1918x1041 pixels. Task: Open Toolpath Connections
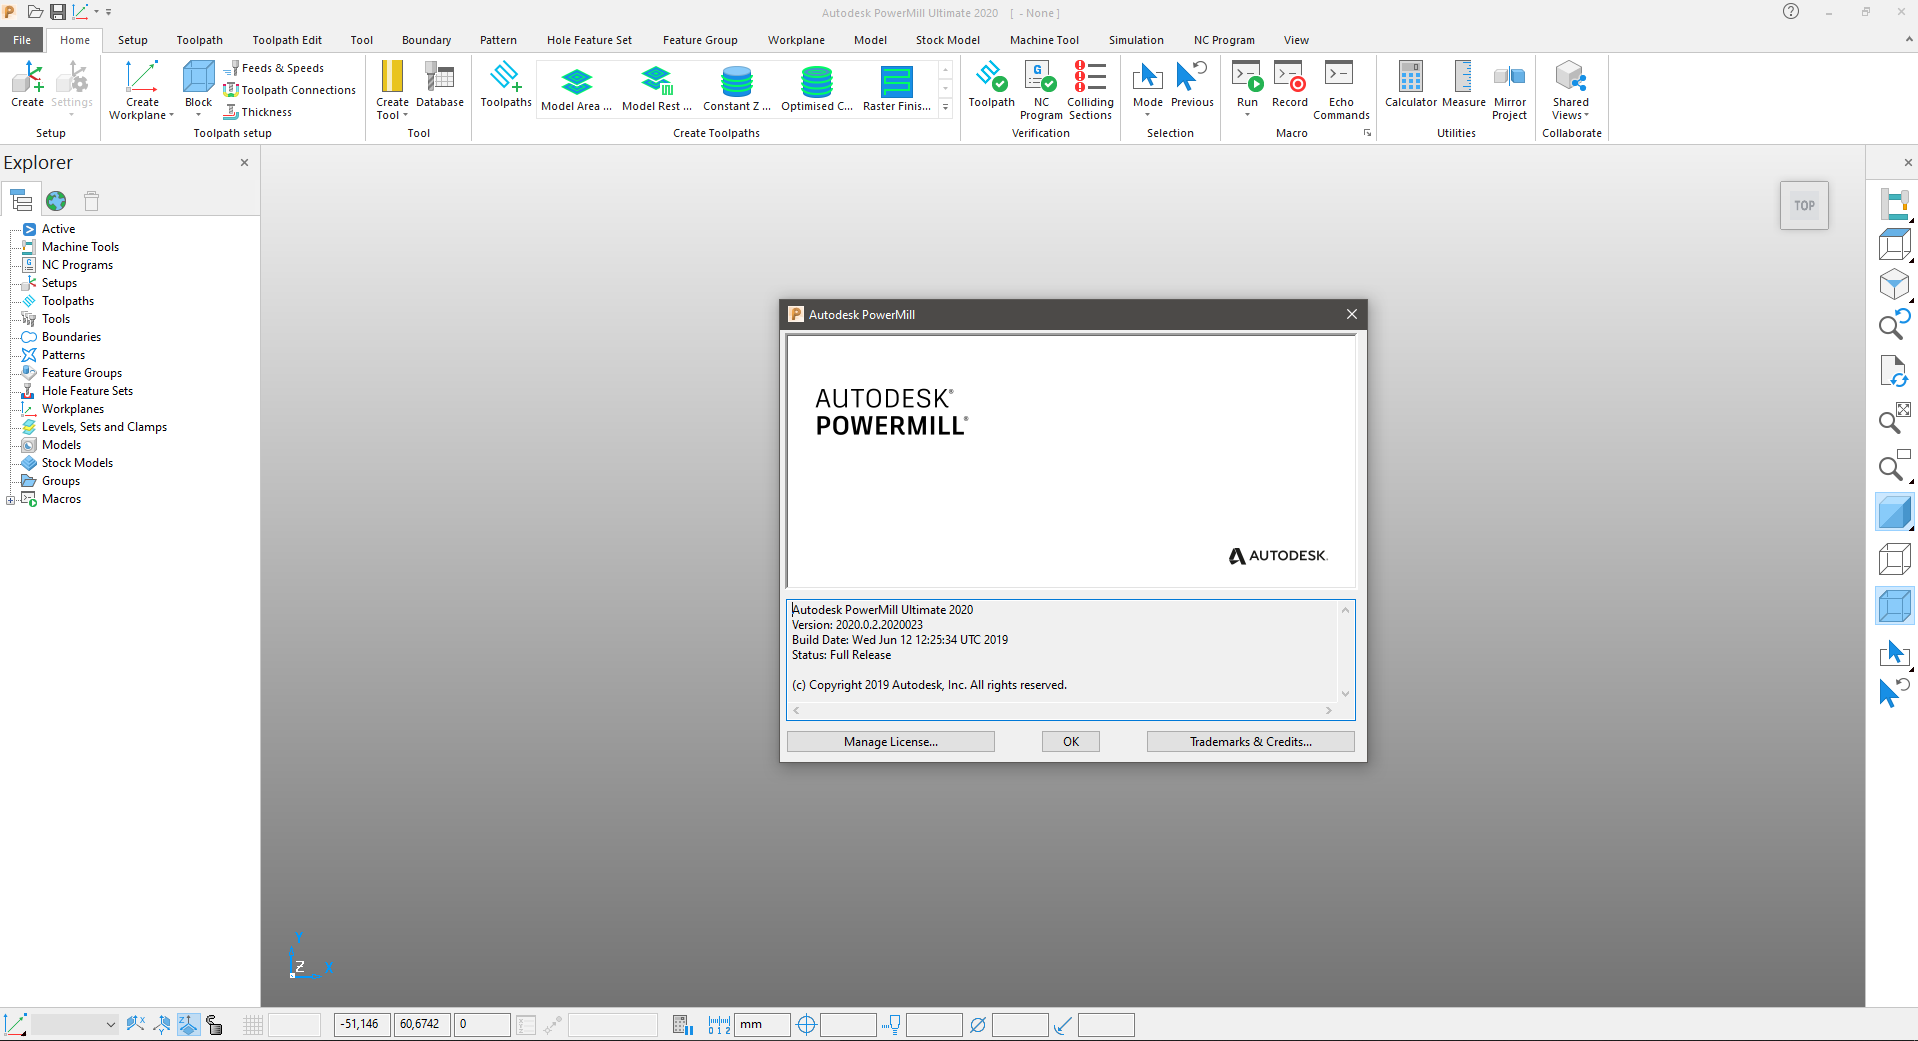point(290,90)
